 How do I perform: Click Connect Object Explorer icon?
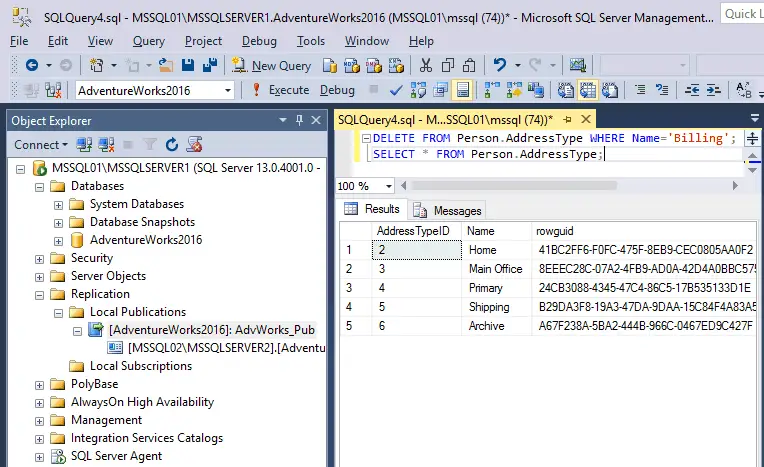point(84,144)
